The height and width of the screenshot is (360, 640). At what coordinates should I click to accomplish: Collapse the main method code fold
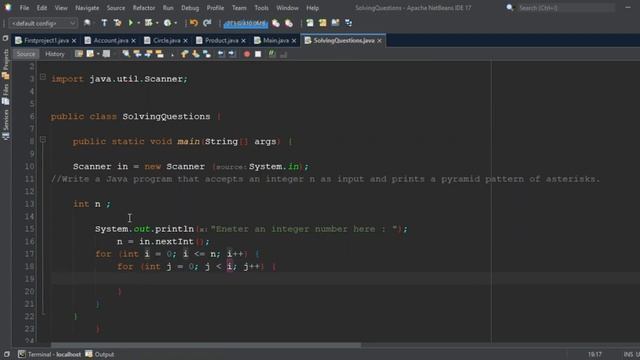point(43,139)
